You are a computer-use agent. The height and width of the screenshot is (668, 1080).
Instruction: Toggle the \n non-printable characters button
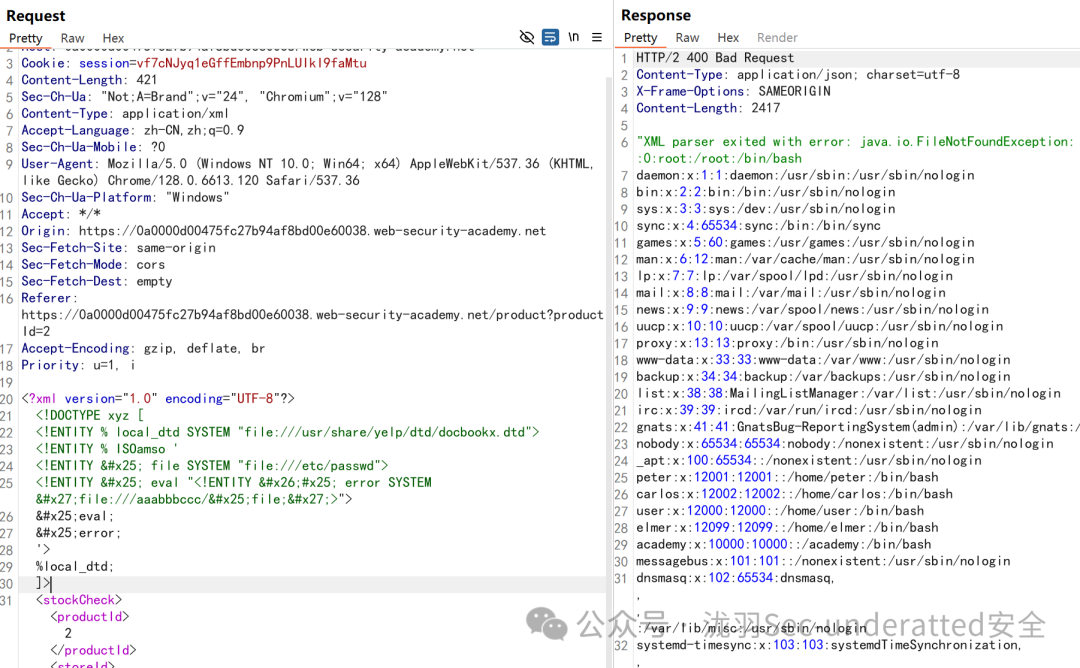[x=574, y=37]
